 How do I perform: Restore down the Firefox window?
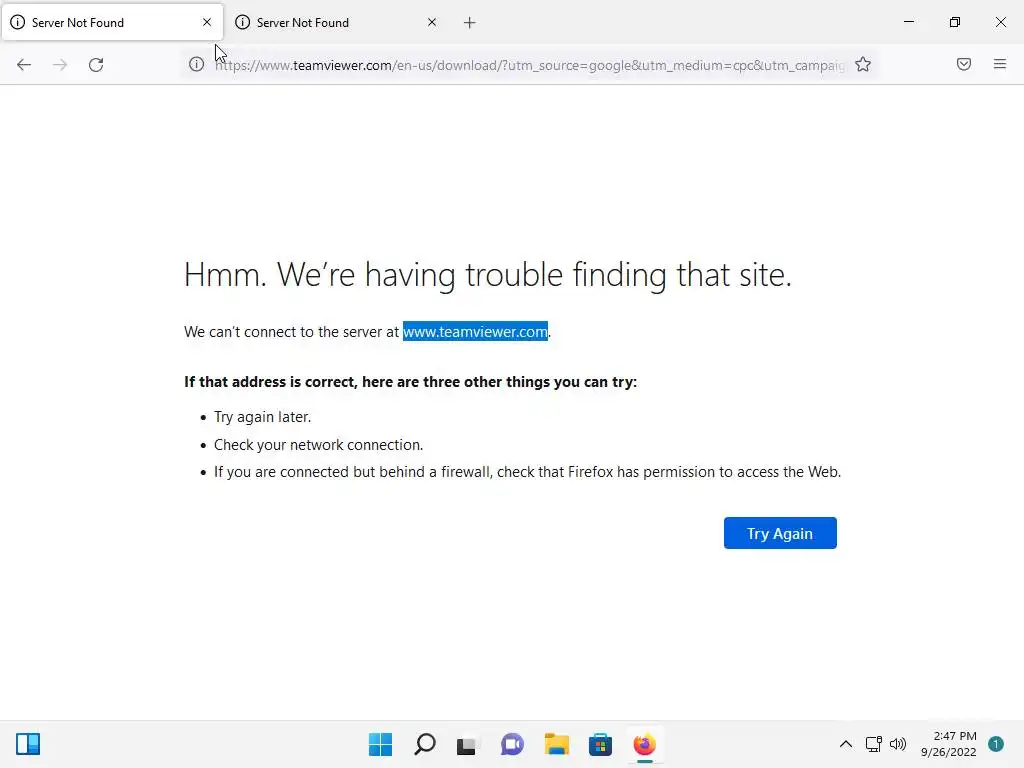click(x=955, y=22)
